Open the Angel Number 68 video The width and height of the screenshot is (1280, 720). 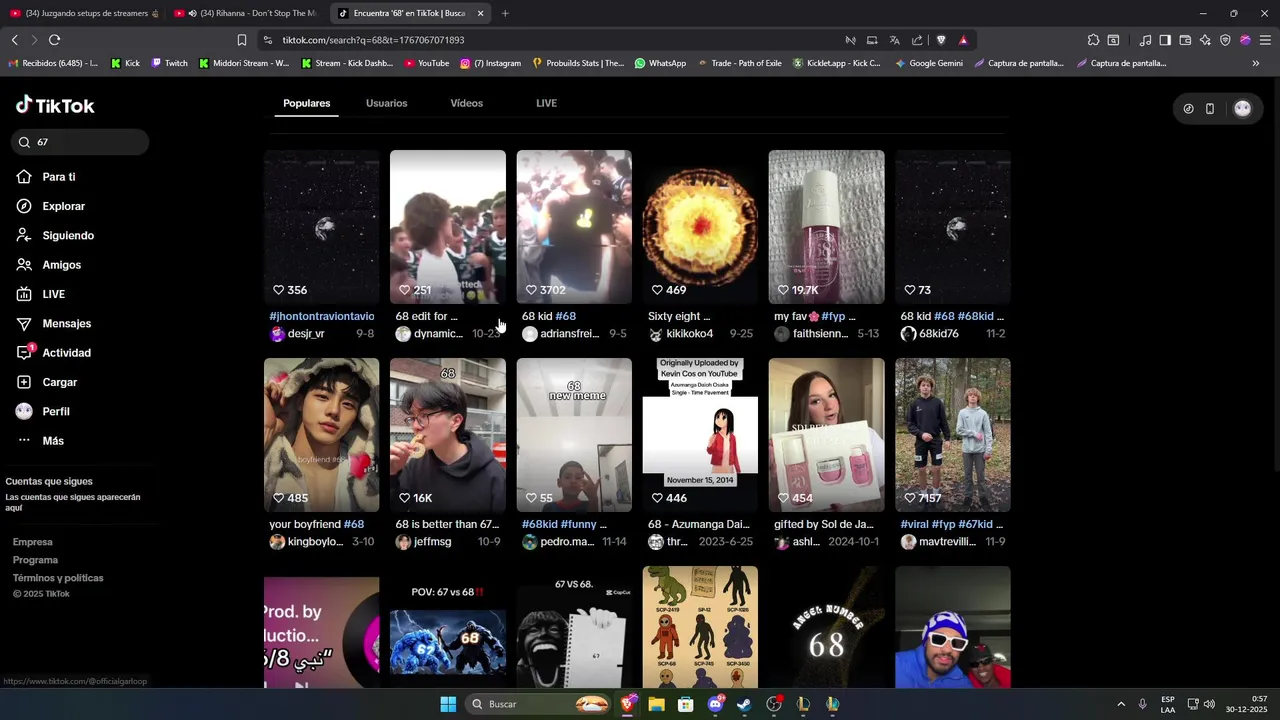(826, 627)
